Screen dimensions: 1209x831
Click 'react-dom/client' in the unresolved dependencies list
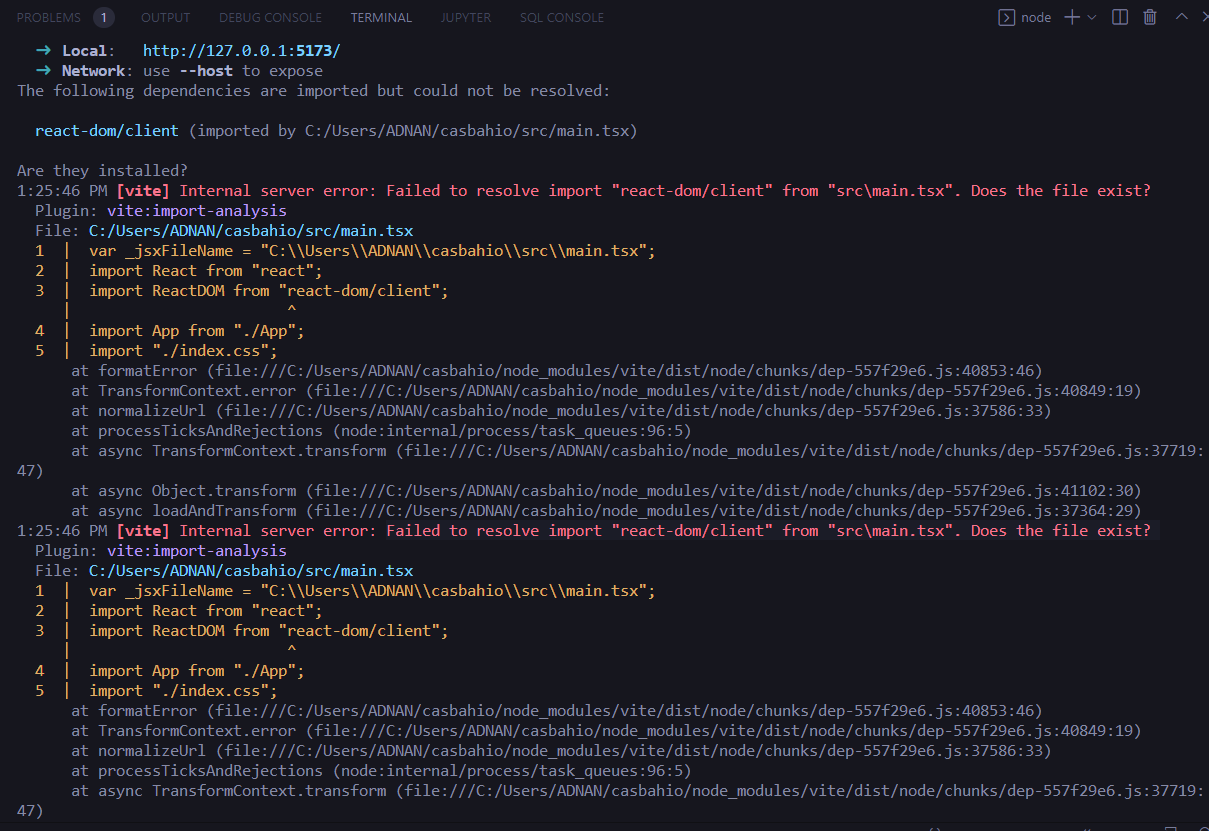point(107,131)
